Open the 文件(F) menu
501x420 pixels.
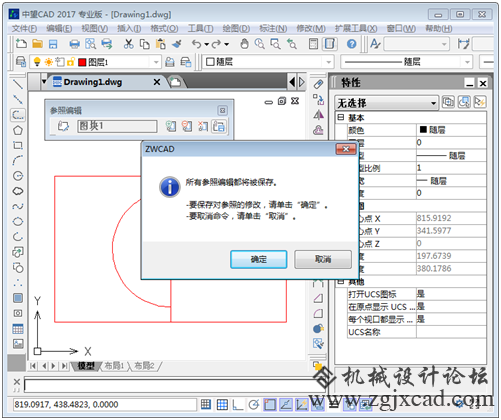point(24,29)
